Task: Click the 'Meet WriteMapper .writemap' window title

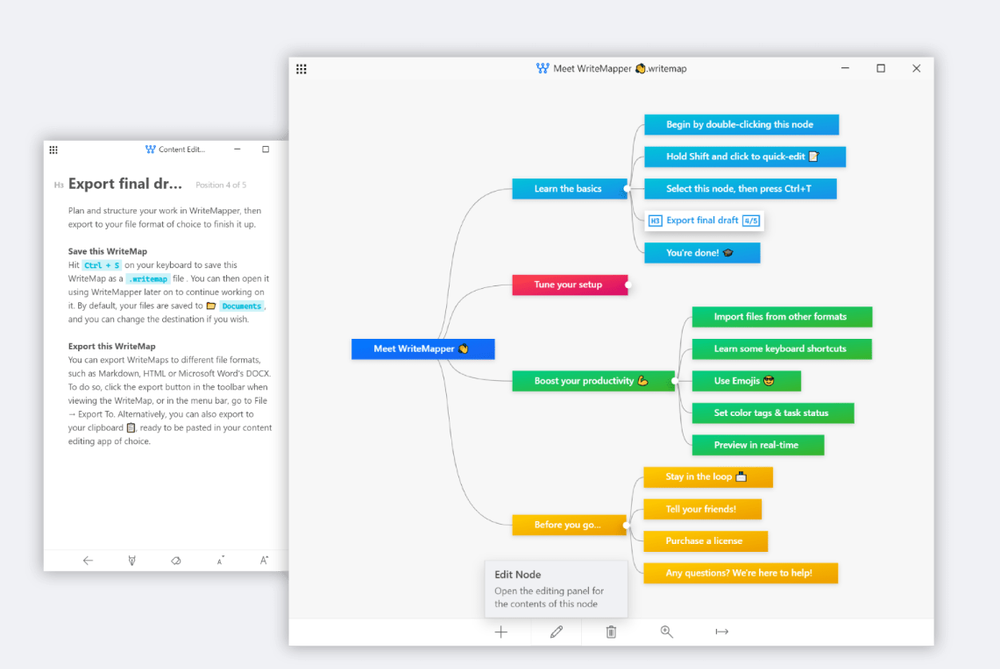Action: pyautogui.click(x=619, y=68)
